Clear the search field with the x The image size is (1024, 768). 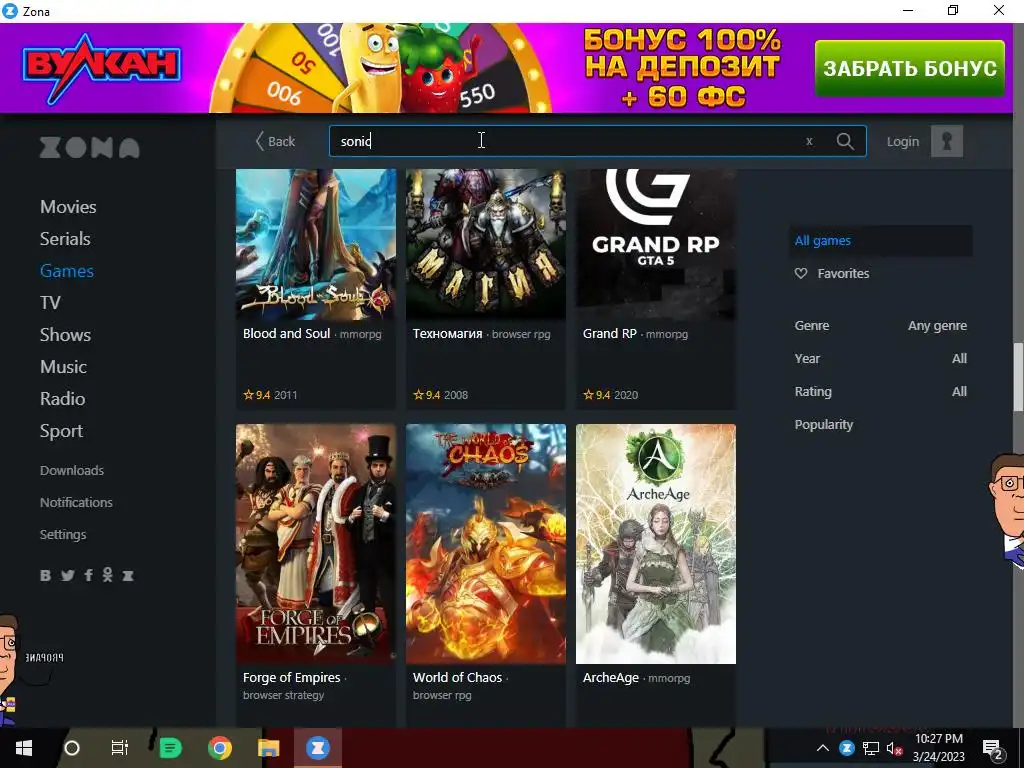tap(809, 141)
